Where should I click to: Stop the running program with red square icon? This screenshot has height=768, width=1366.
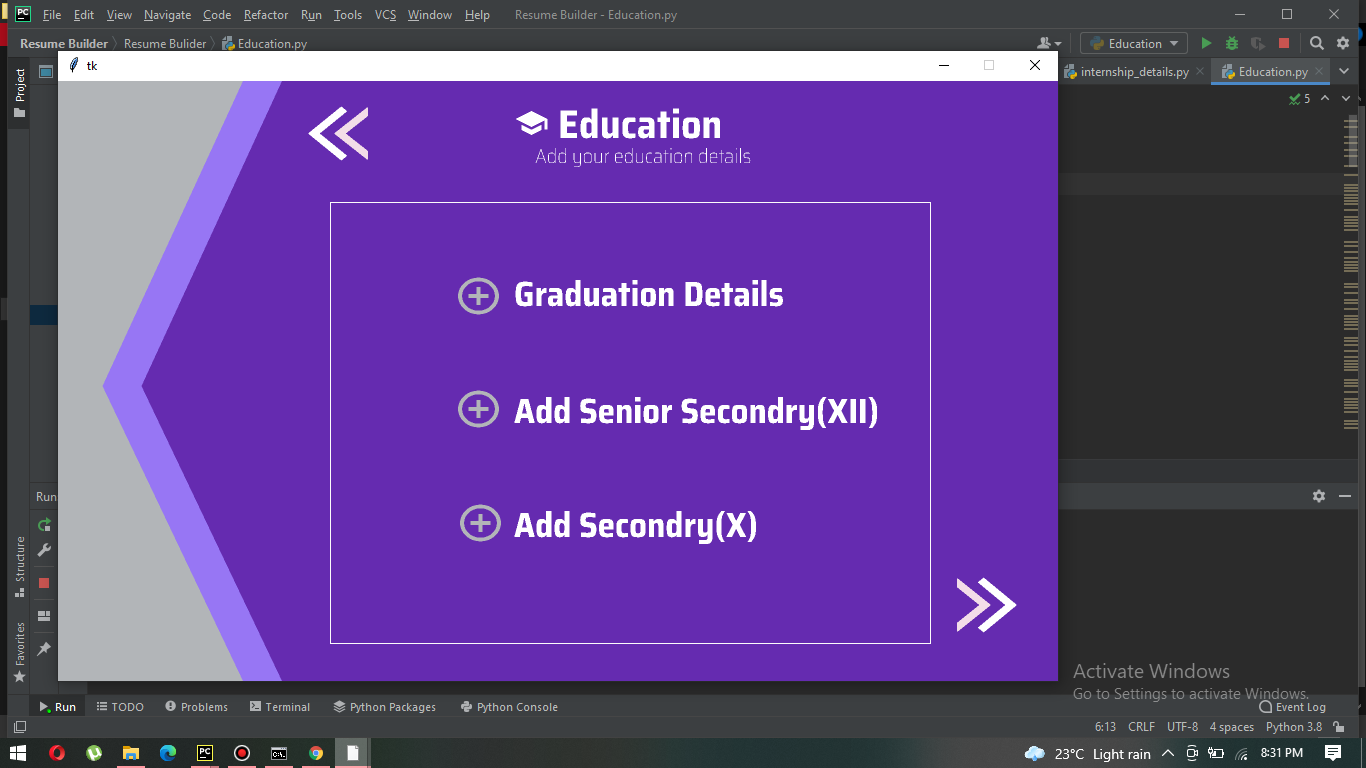[1283, 43]
